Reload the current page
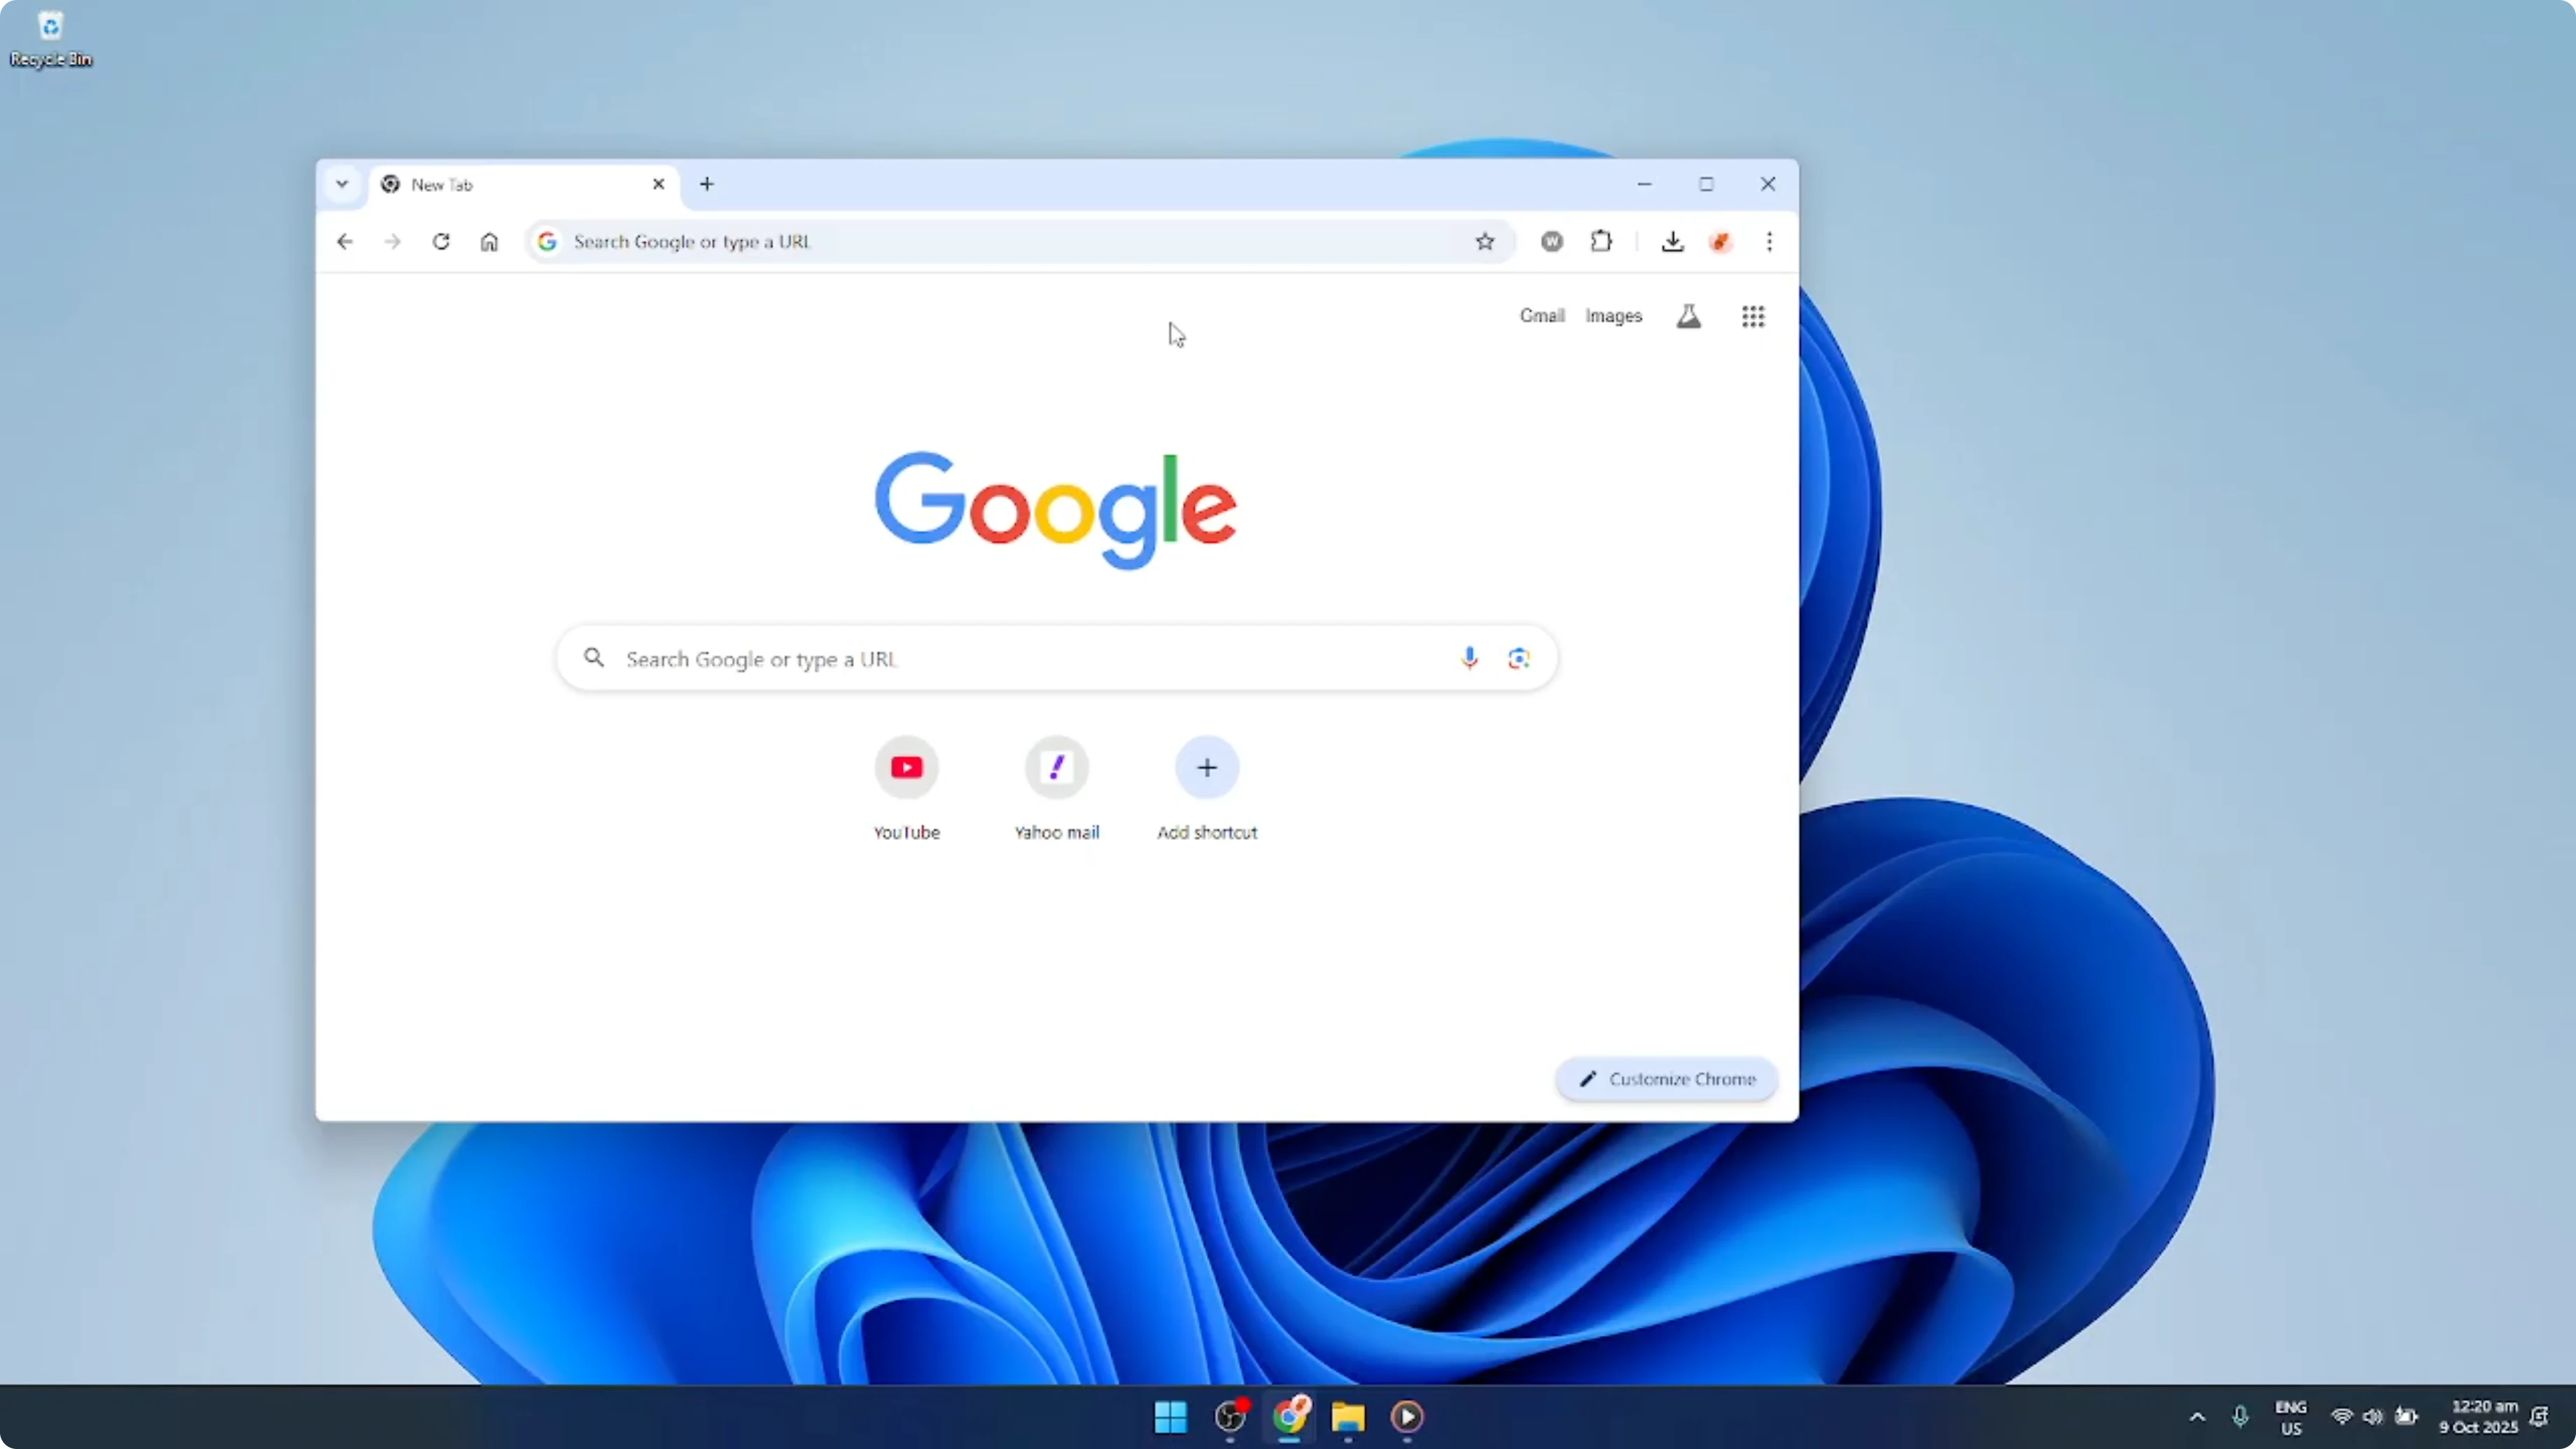The image size is (2576, 1449). [x=441, y=241]
